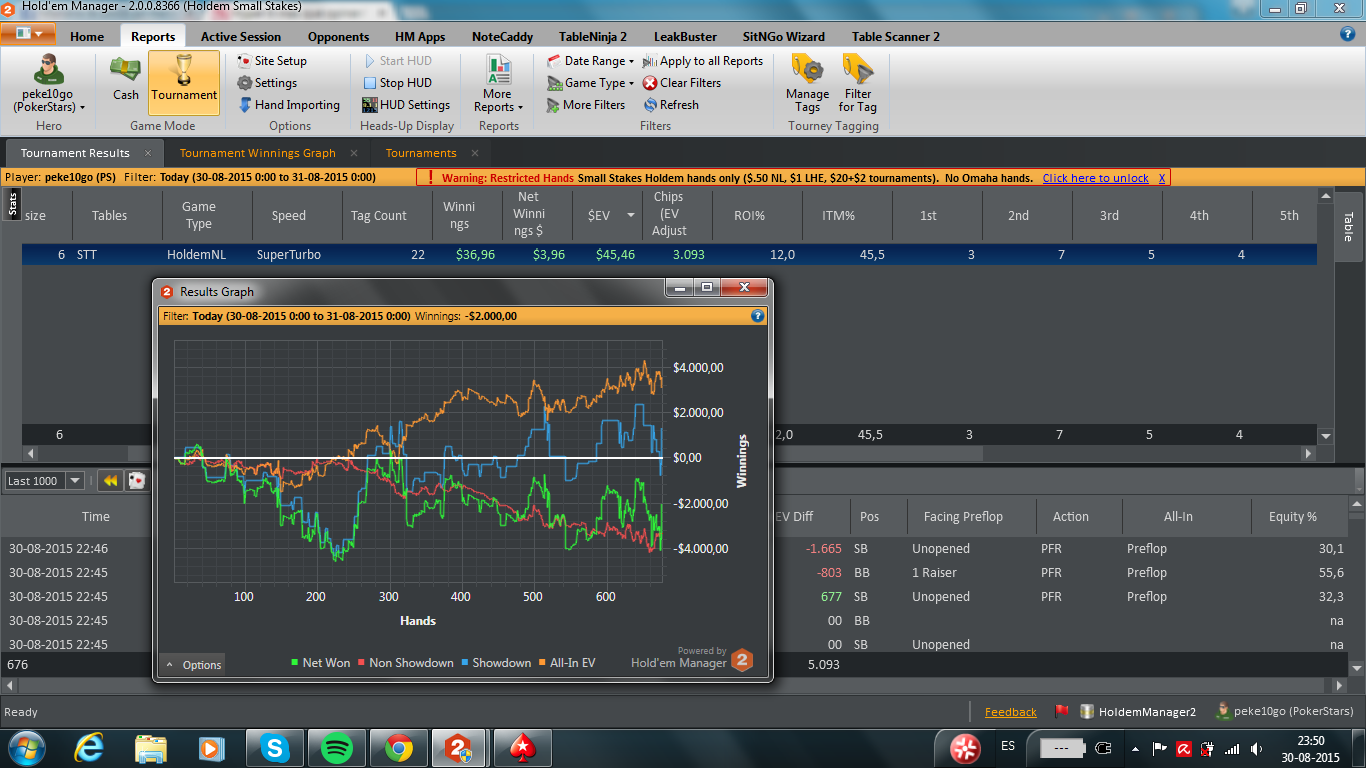Open HUD Settings
The height and width of the screenshot is (768, 1366).
pyautogui.click(x=406, y=105)
